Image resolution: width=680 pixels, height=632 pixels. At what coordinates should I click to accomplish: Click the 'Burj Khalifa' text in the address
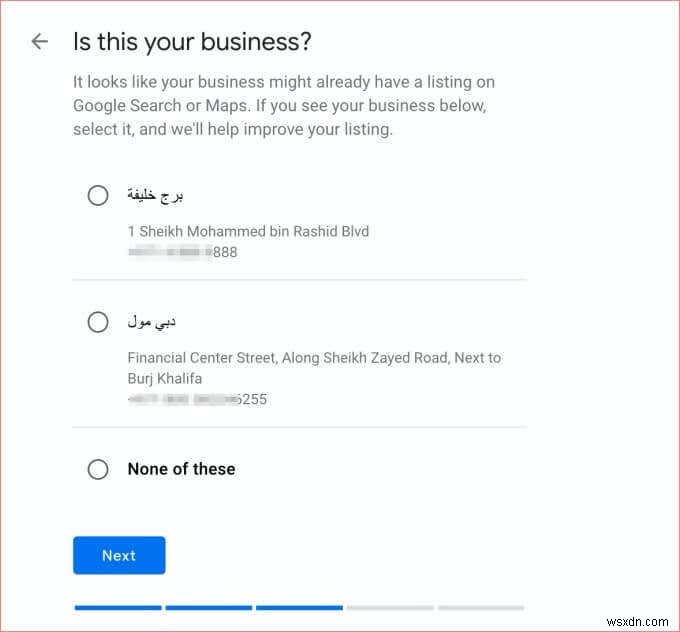pyautogui.click(x=167, y=378)
